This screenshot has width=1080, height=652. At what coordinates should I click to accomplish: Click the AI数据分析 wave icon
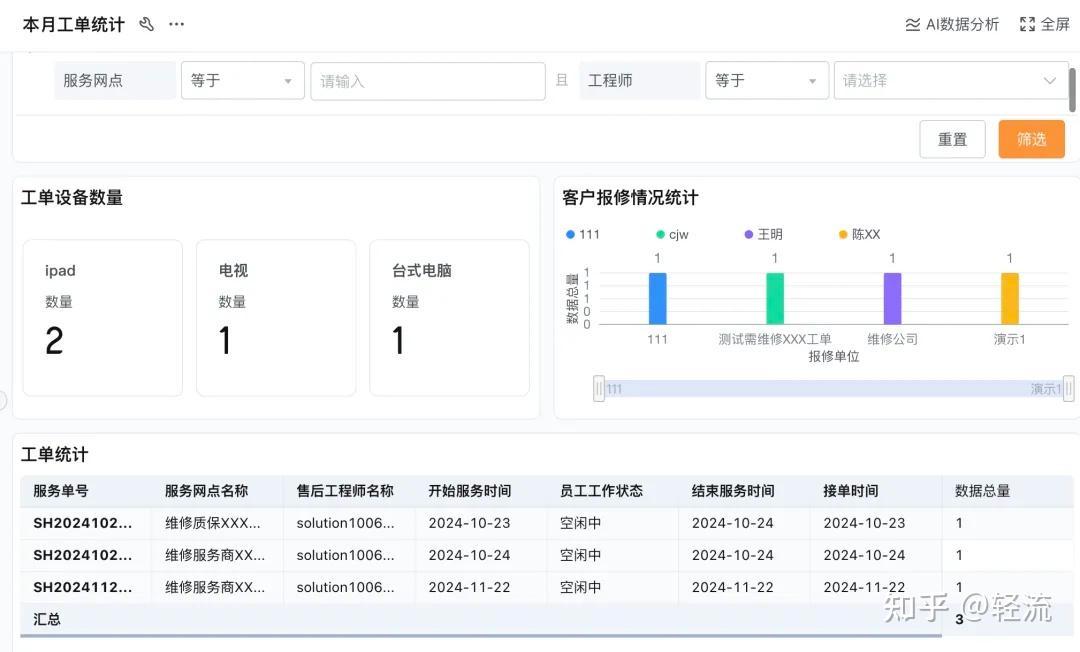pyautogui.click(x=913, y=25)
